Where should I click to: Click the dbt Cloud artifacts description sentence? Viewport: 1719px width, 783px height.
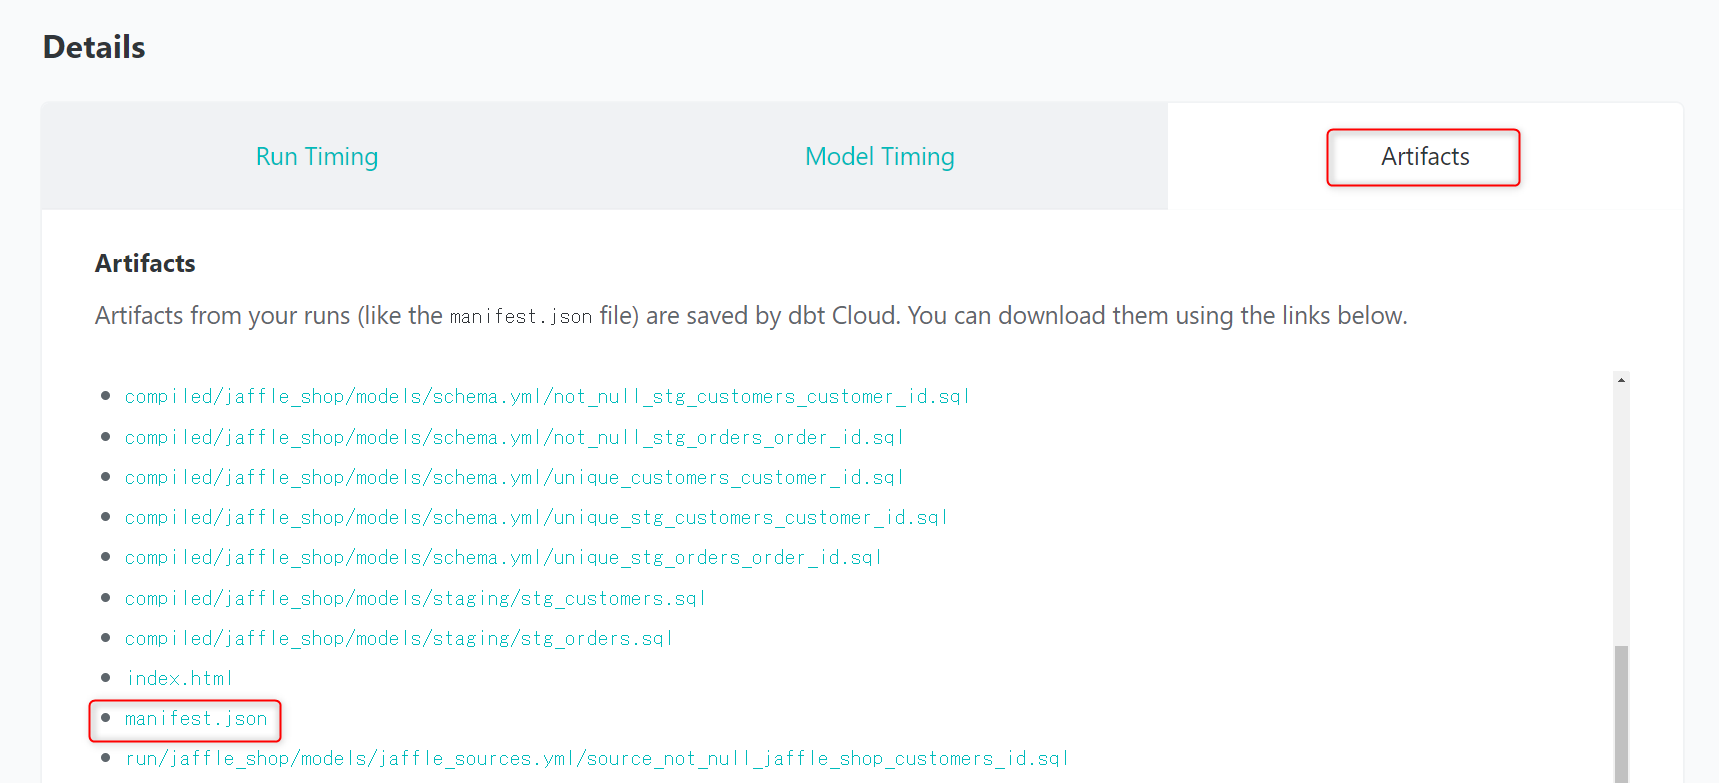[900, 316]
